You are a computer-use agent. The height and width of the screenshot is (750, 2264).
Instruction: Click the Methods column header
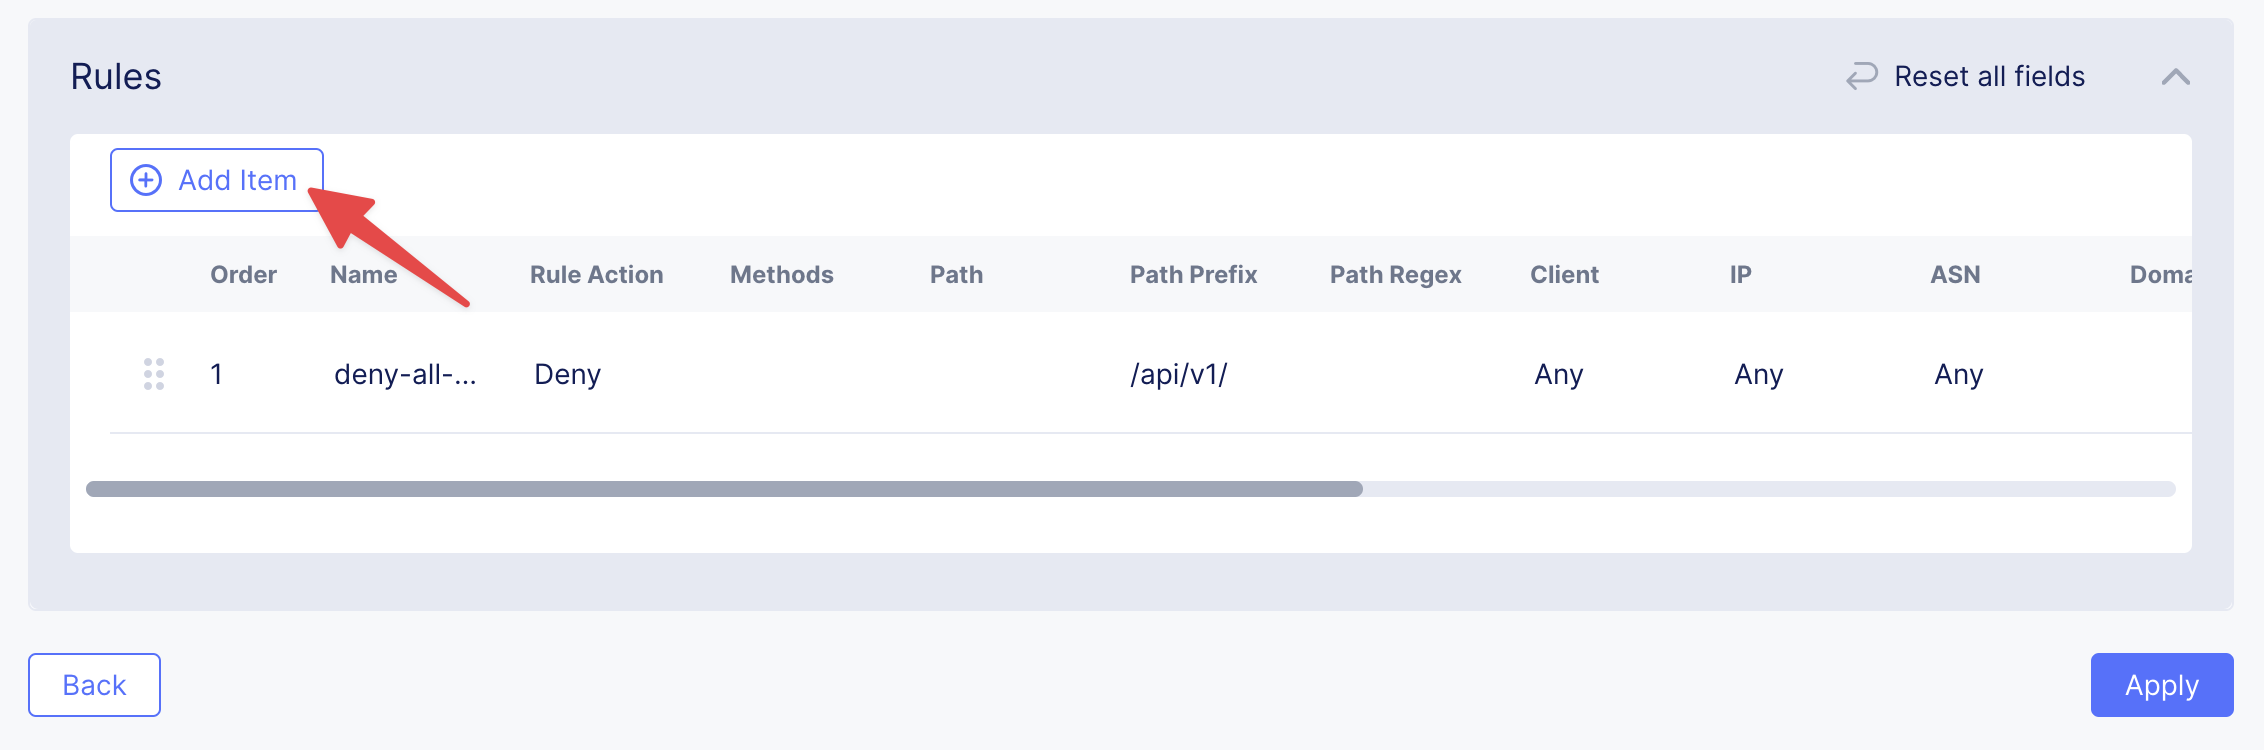[781, 275]
